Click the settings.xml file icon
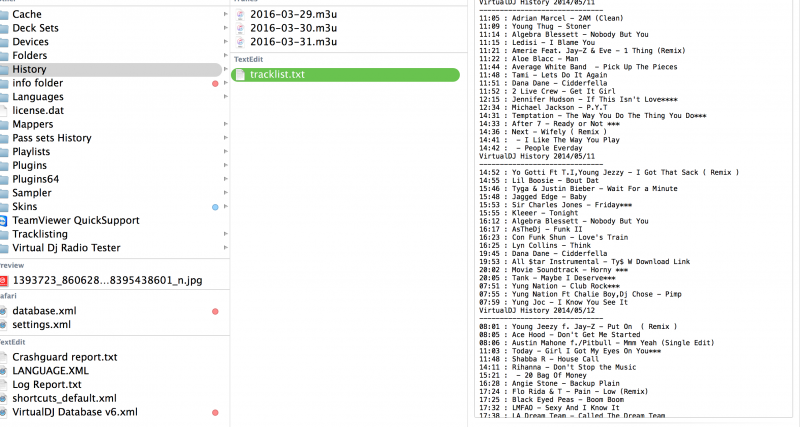Viewport: 800px width, 427px height. [x=4, y=325]
